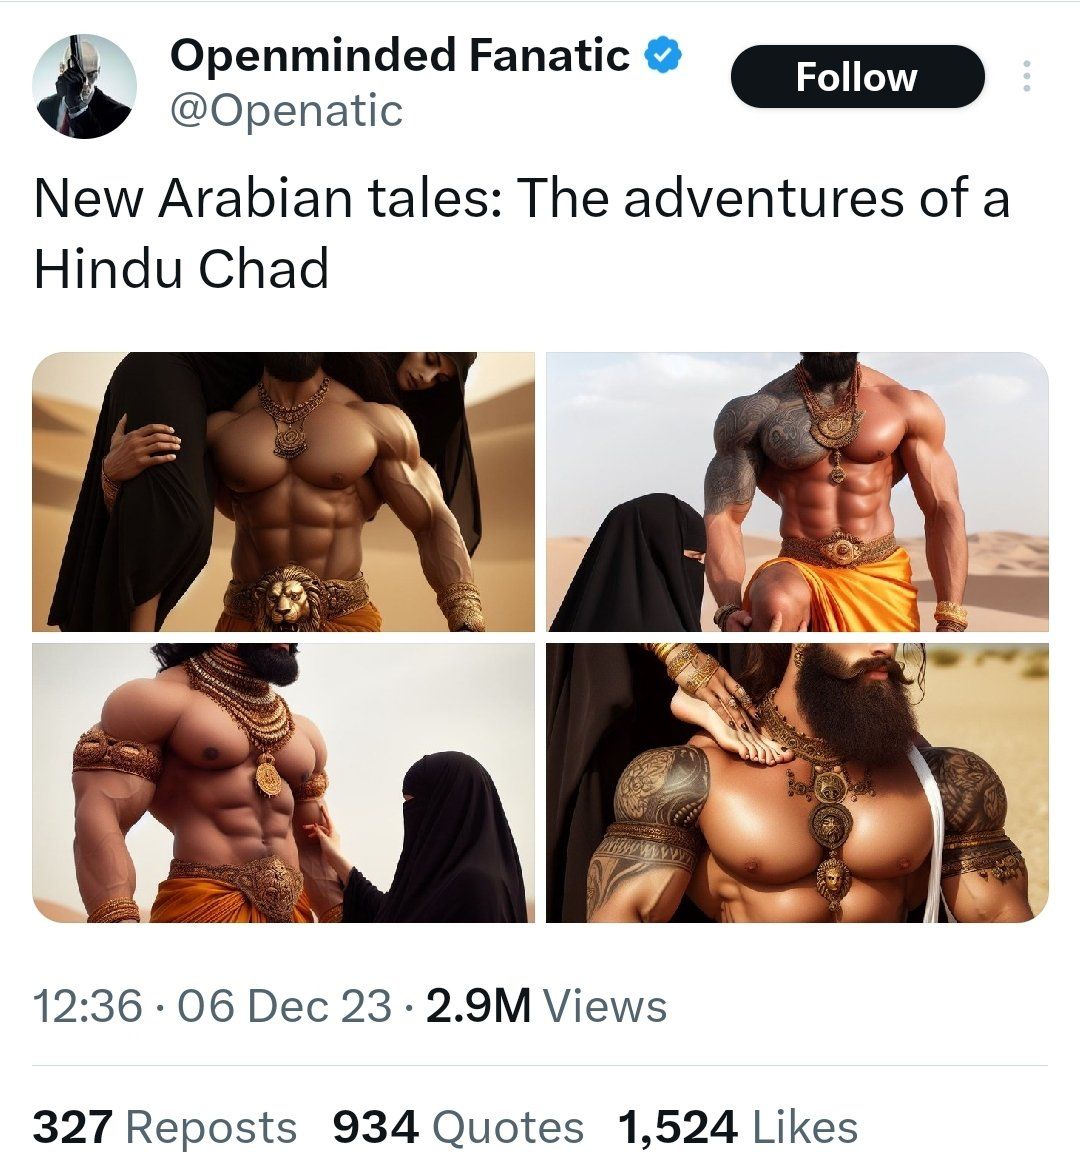Click the blue verified badge icon
This screenshot has height=1166, width=1080.
pyautogui.click(x=662, y=56)
